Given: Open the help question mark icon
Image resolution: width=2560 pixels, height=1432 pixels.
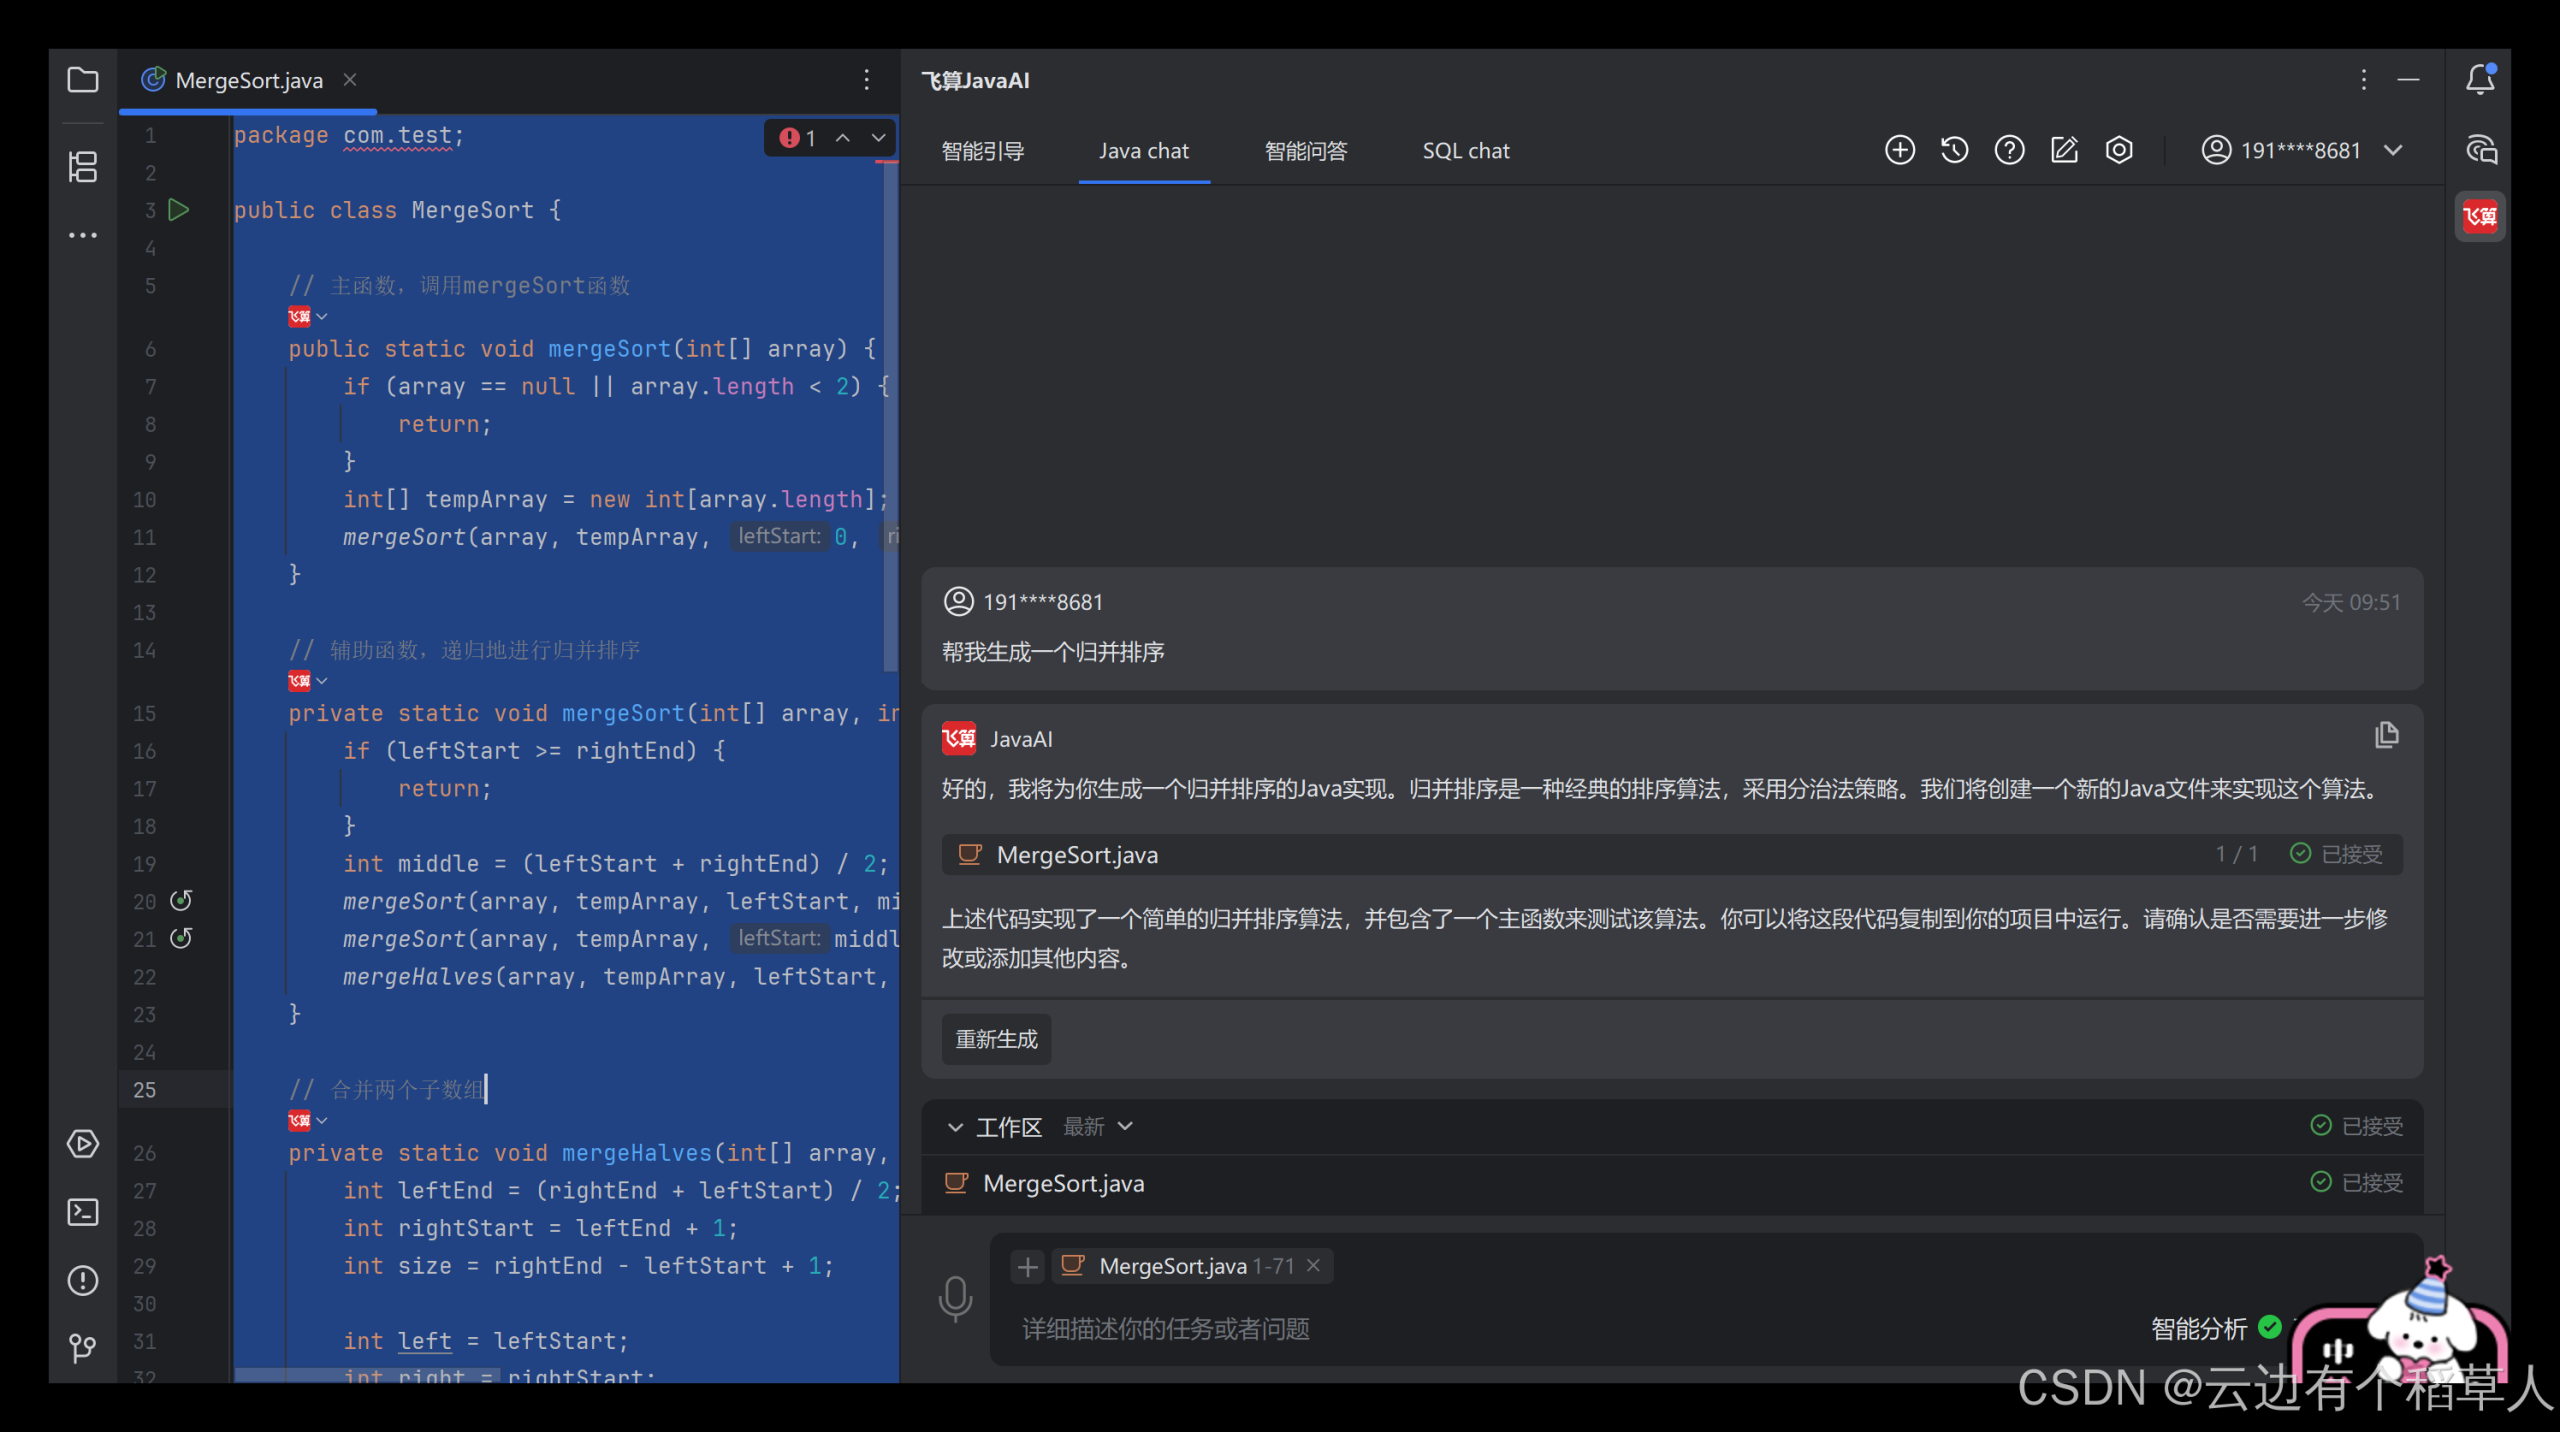Looking at the screenshot, I should click(2009, 150).
